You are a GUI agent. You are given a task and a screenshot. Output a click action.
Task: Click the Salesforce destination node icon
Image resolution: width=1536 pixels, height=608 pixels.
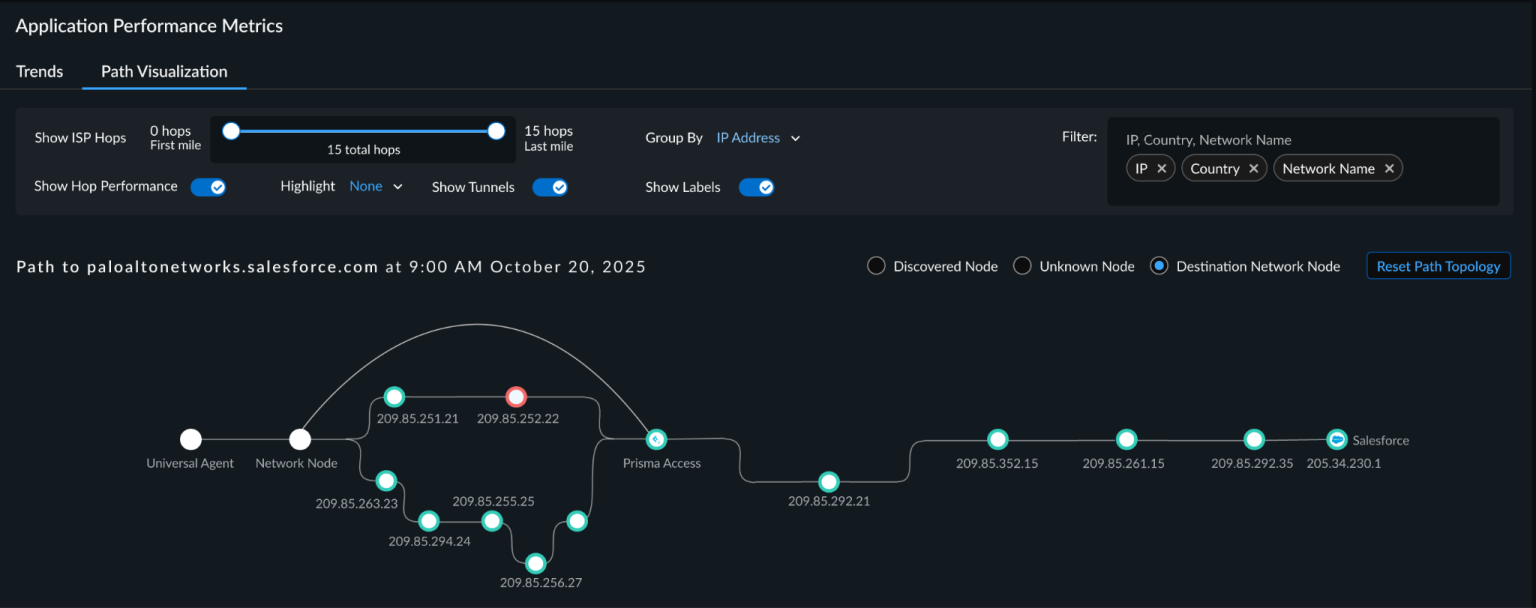pos(1336,439)
